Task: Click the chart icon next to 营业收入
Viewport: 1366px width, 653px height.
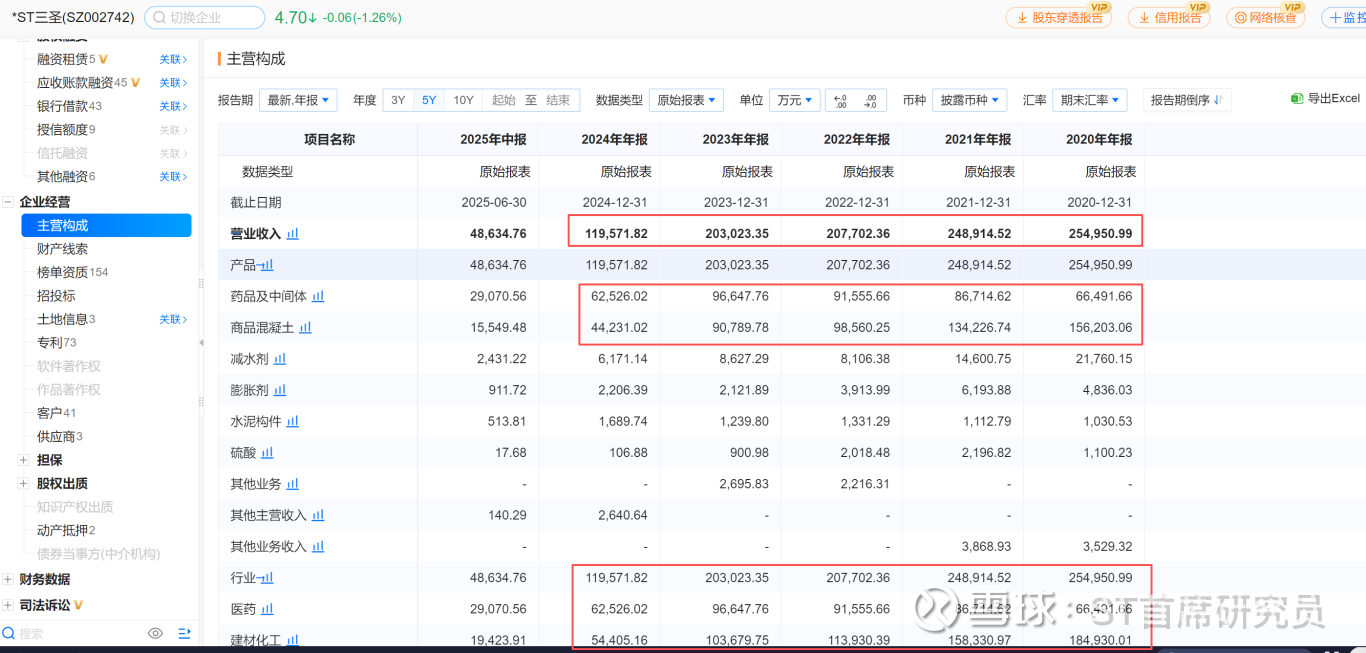Action: pyautogui.click(x=293, y=234)
